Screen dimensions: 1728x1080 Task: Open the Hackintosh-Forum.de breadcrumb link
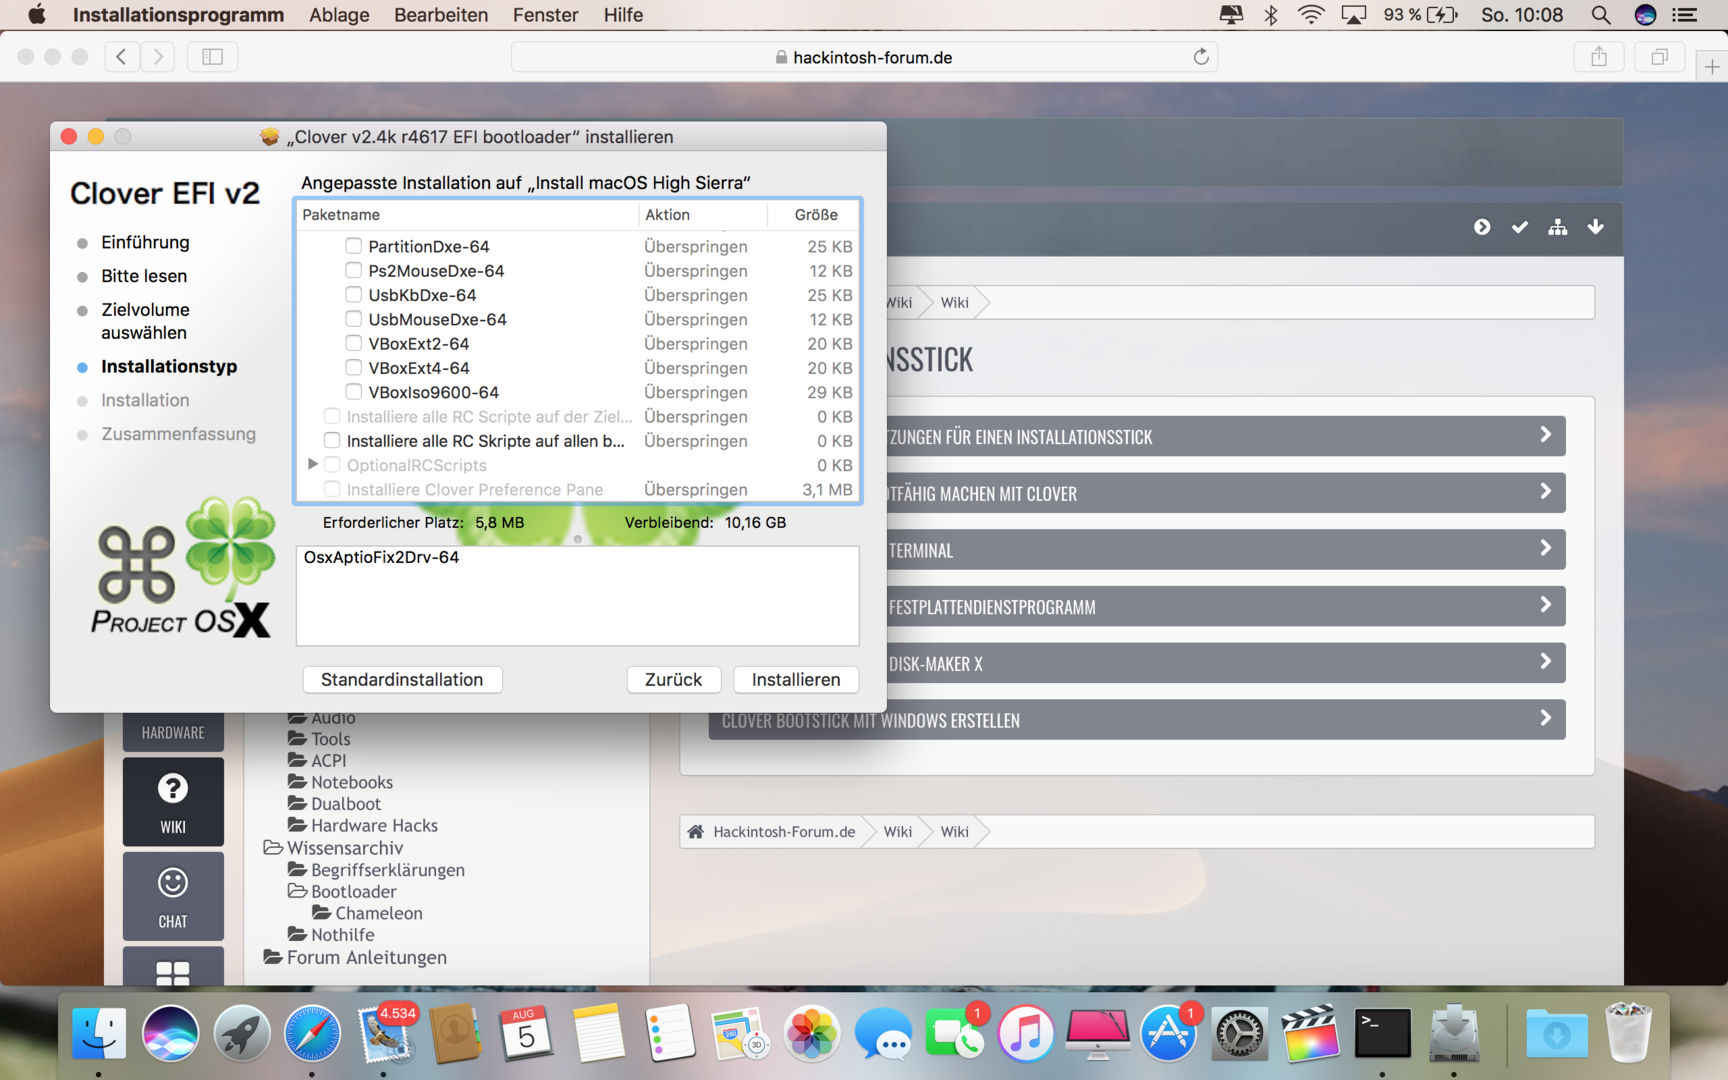(784, 832)
